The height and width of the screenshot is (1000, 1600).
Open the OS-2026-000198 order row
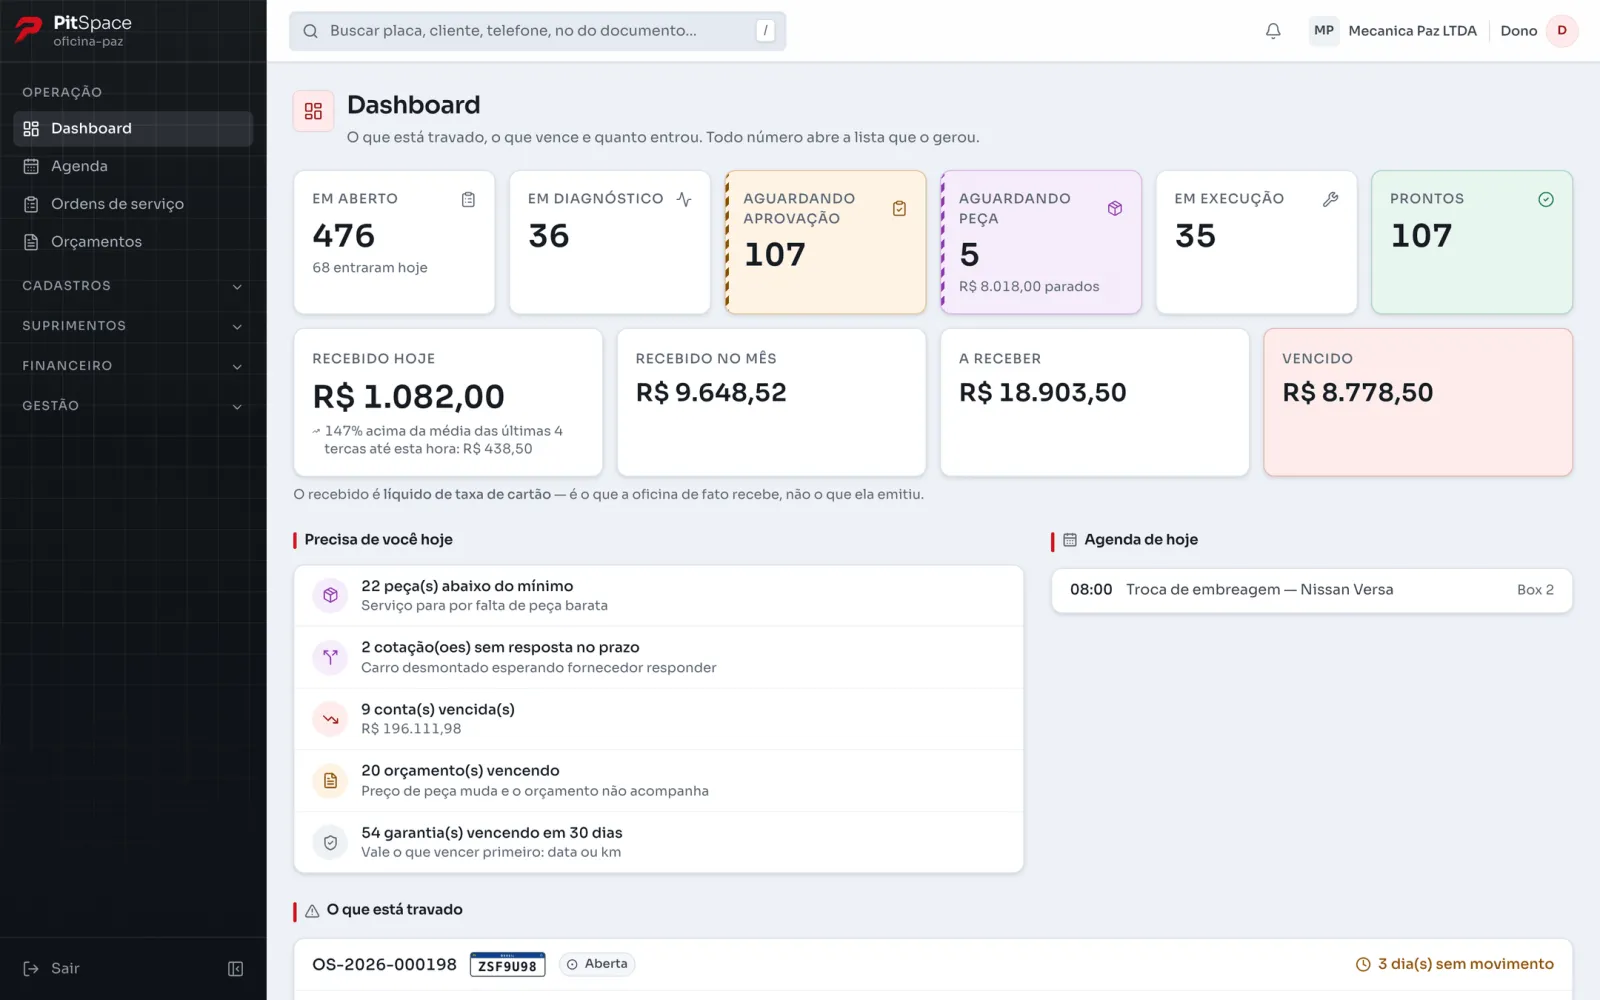pyautogui.click(x=933, y=965)
